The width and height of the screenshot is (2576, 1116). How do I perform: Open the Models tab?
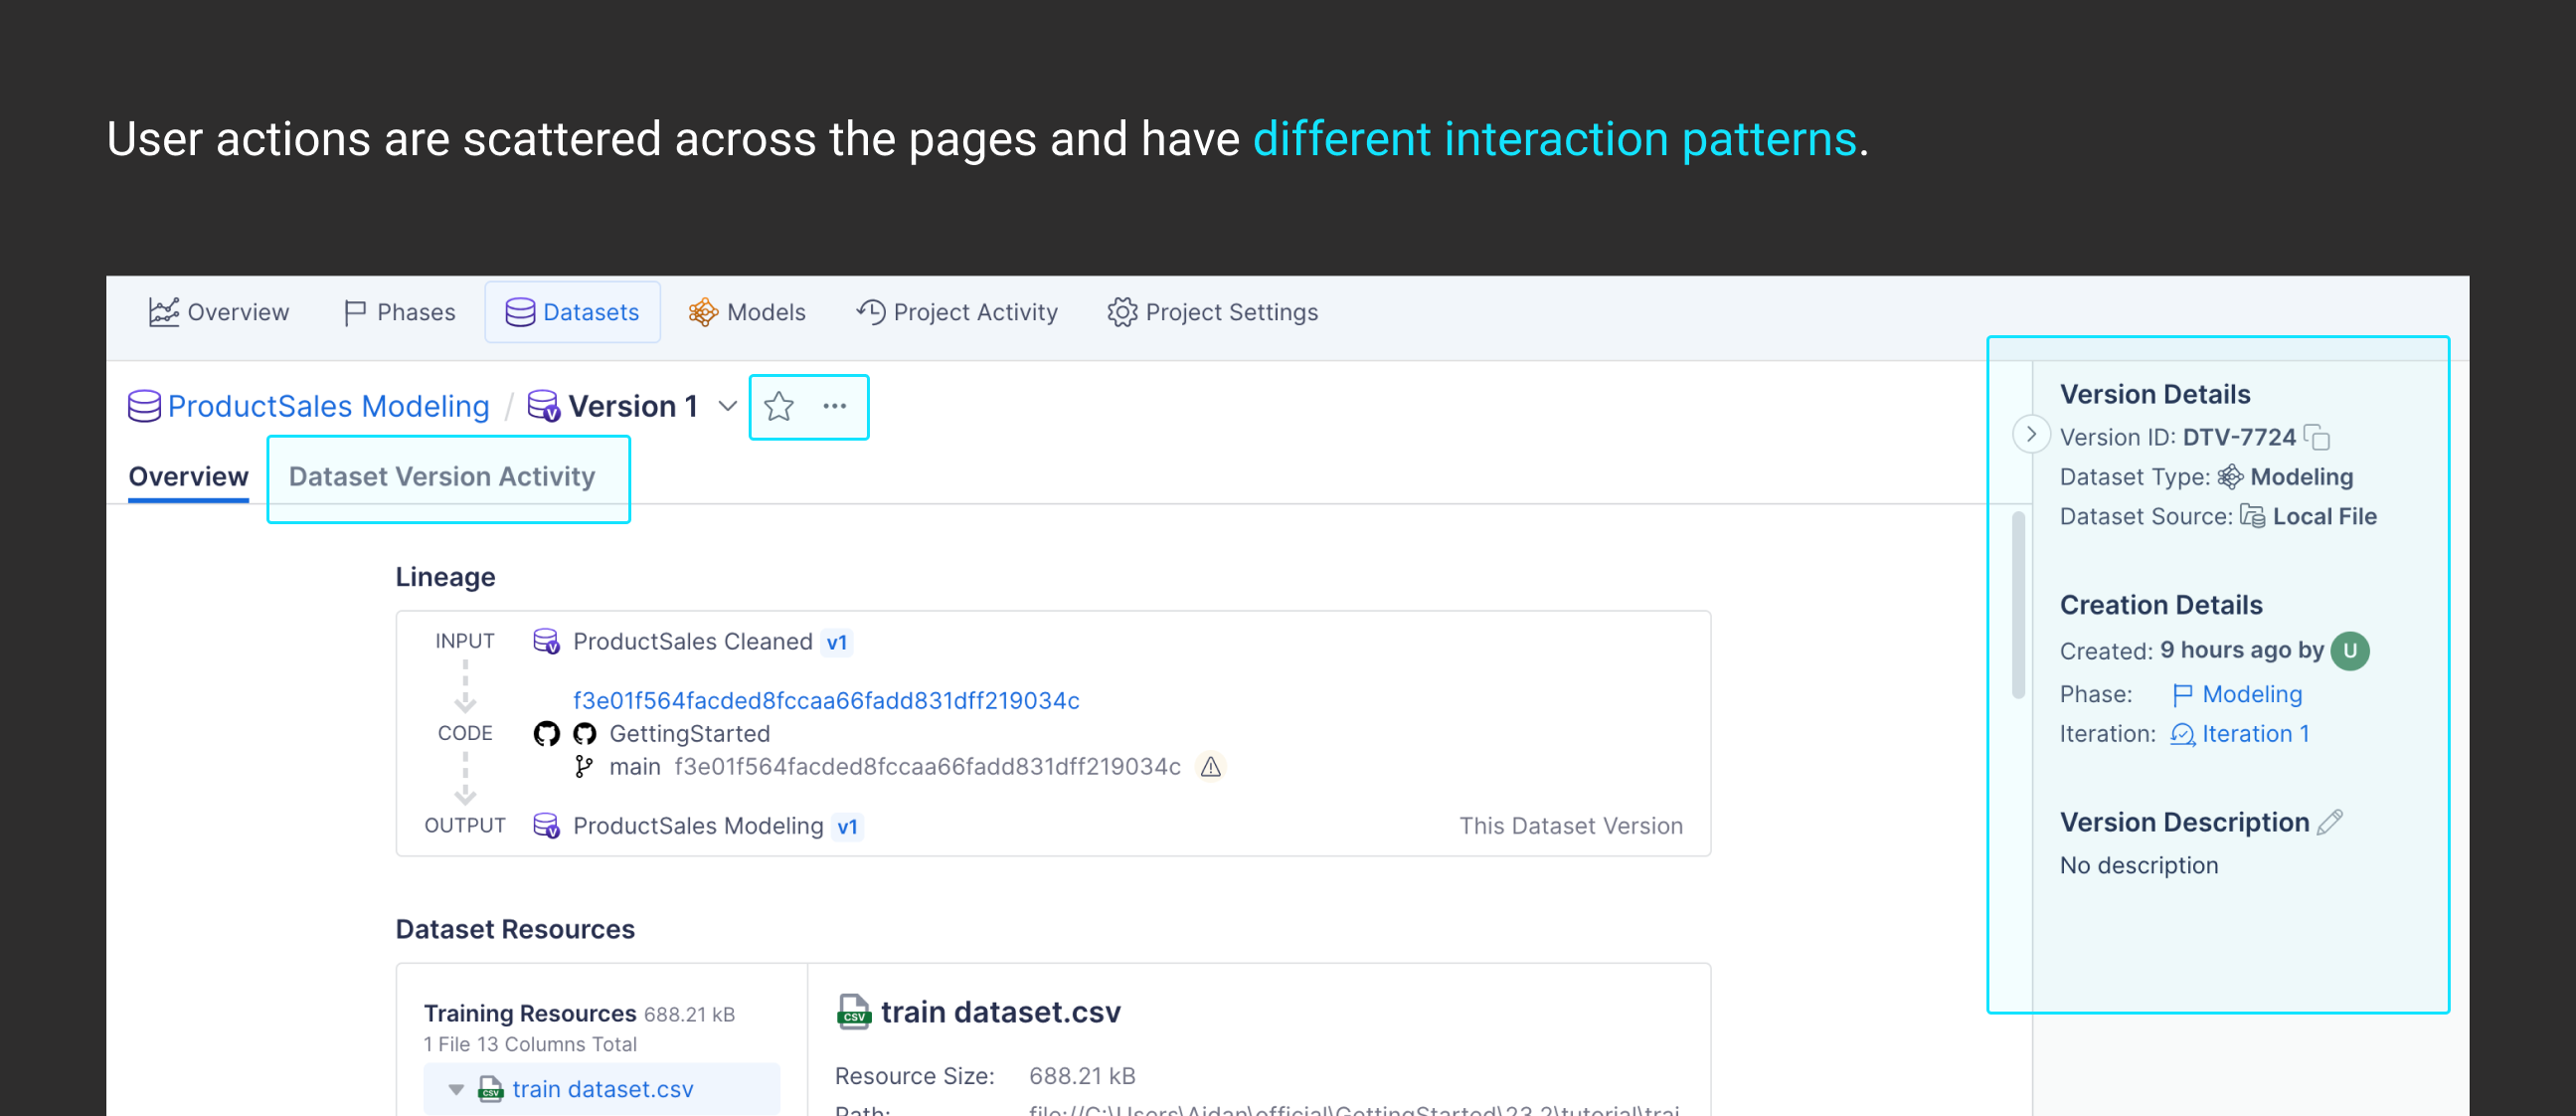tap(747, 312)
